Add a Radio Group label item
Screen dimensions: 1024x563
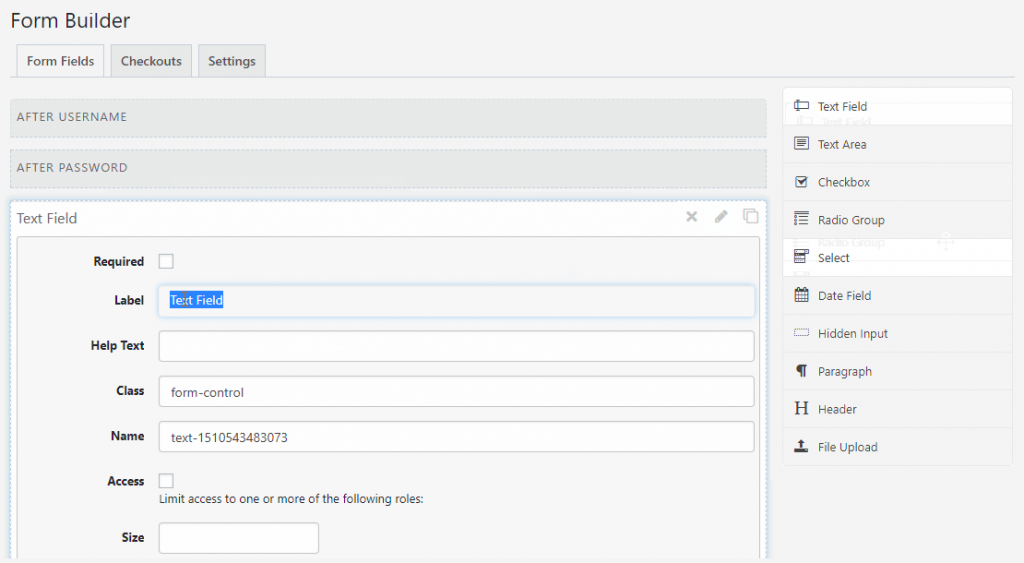(851, 220)
